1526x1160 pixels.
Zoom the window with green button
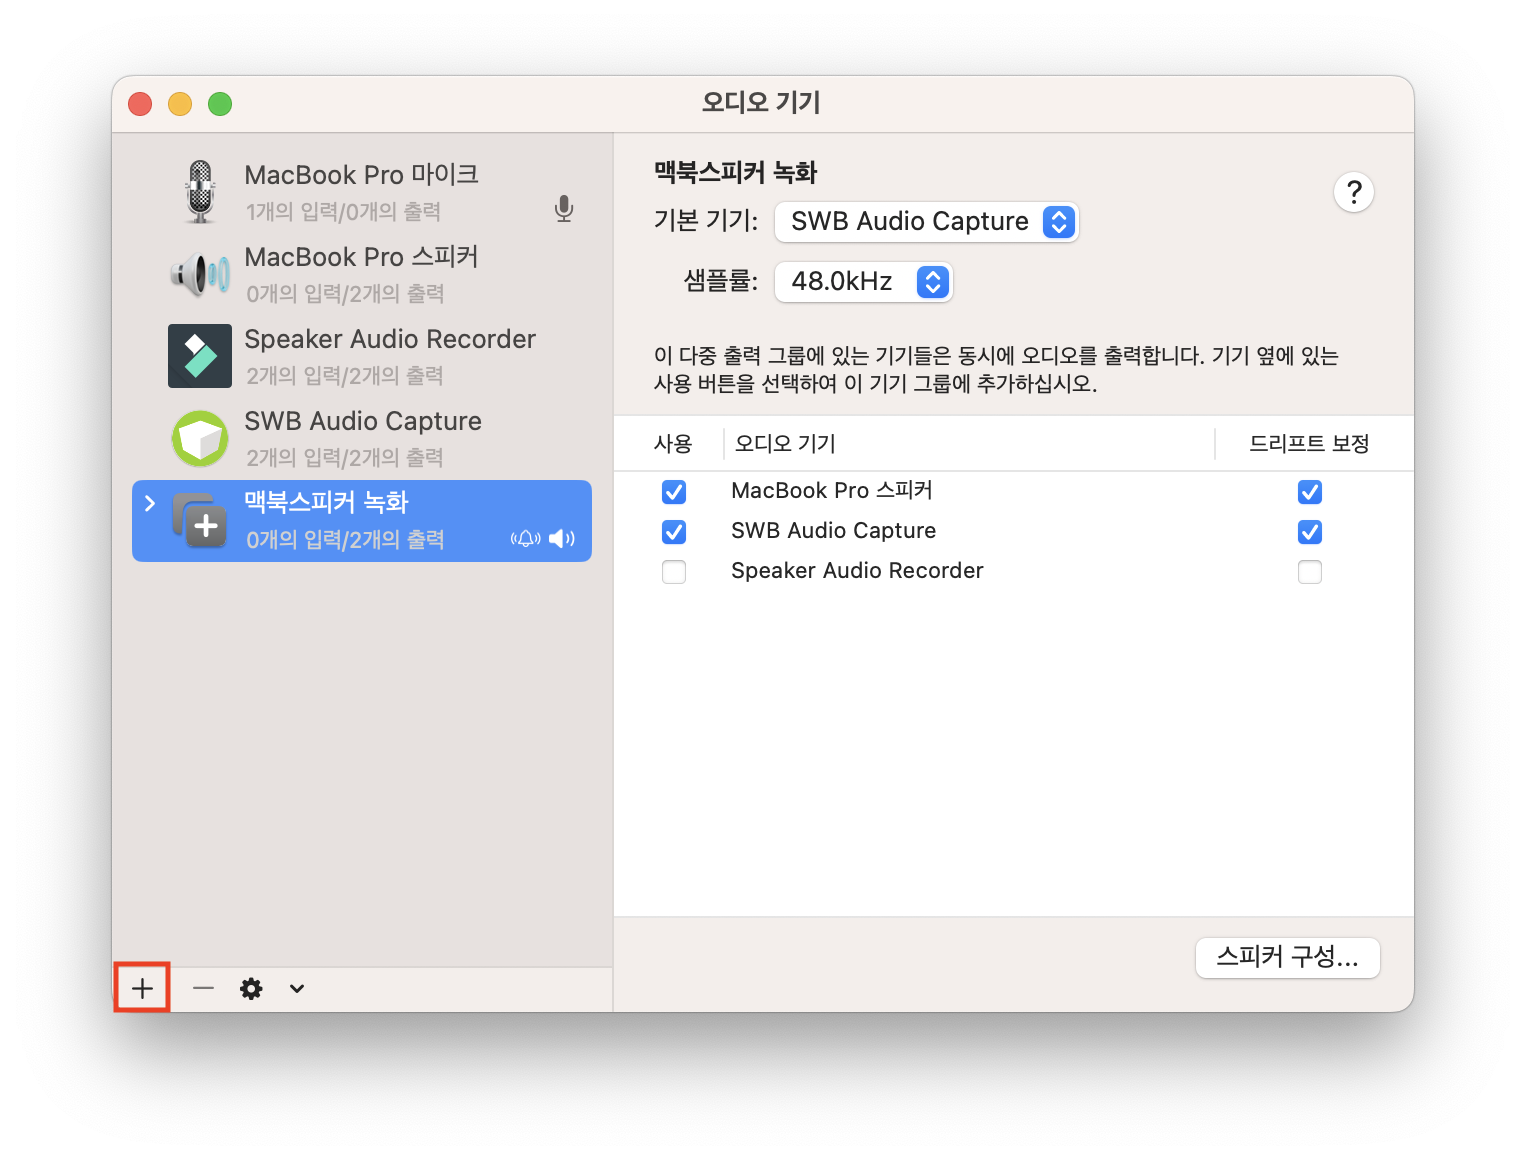220,104
